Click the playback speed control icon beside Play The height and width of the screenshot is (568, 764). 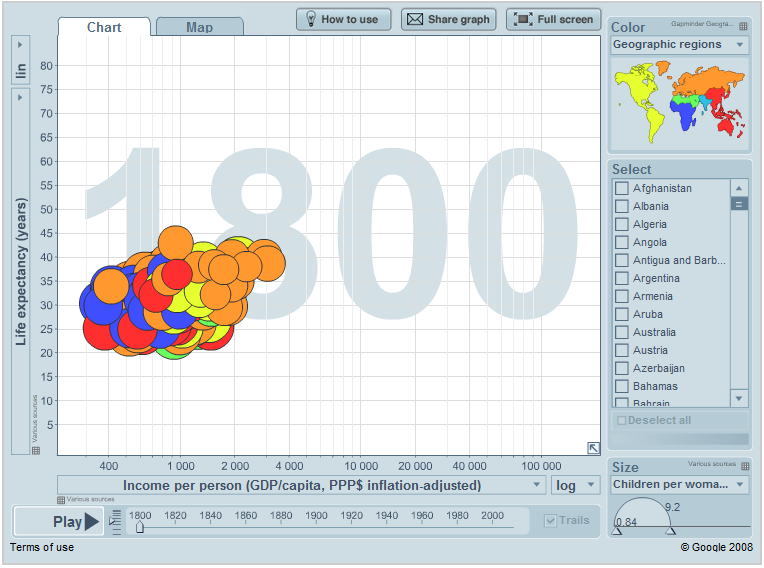coord(116,520)
